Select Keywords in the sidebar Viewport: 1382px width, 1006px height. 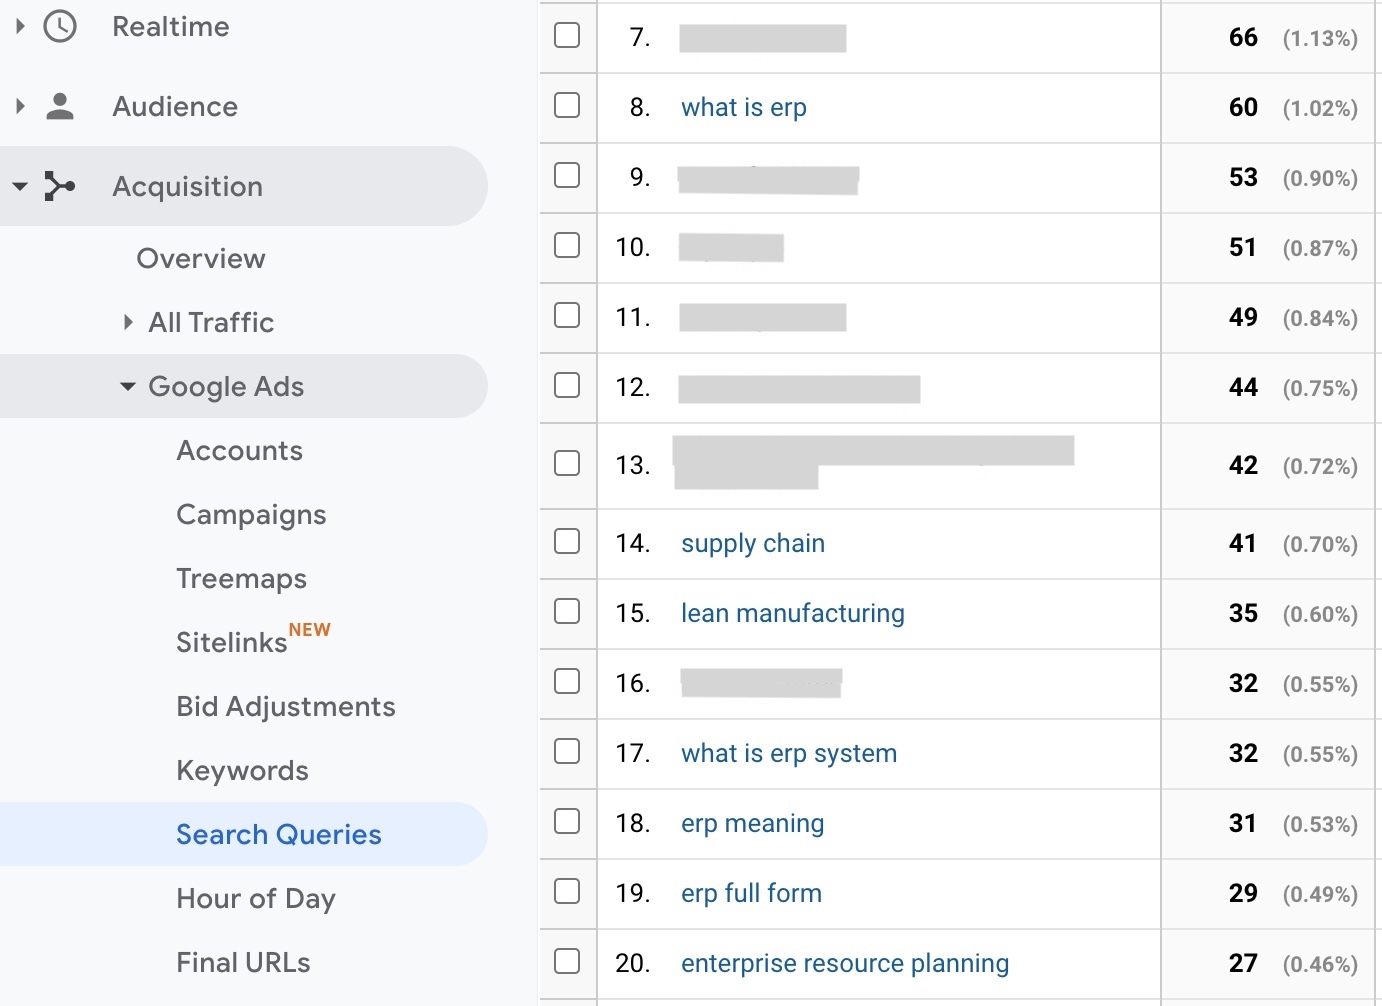tap(242, 770)
